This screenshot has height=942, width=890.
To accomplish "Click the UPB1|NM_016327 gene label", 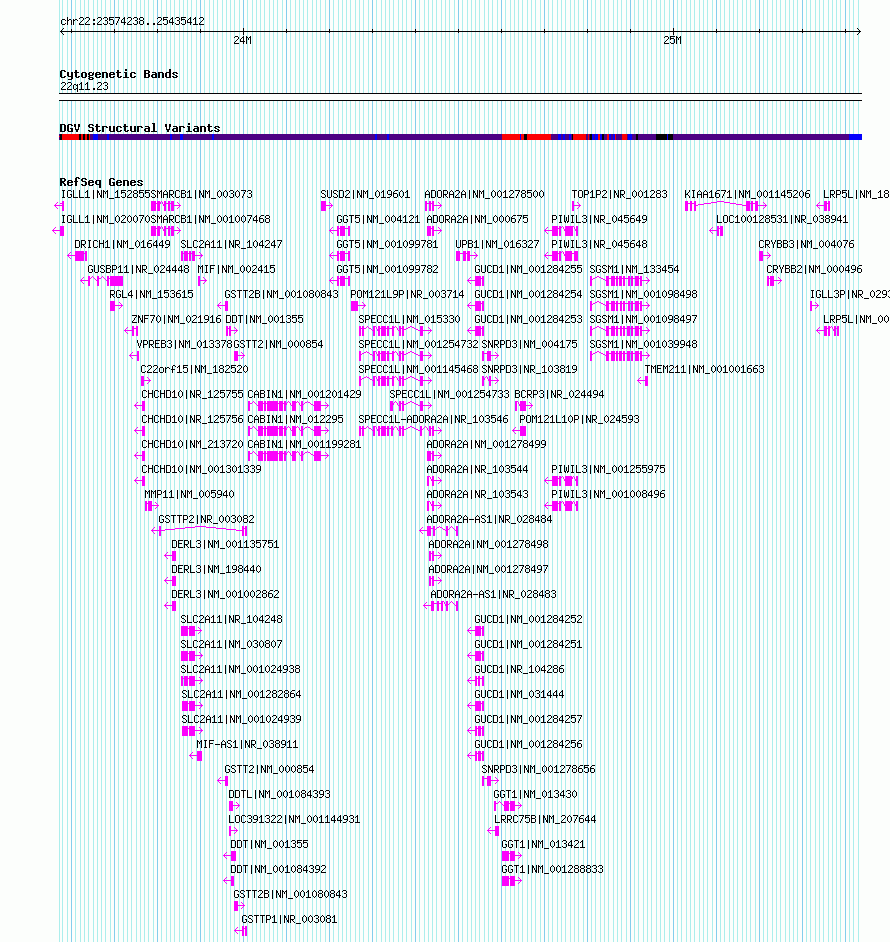I will tap(497, 244).
